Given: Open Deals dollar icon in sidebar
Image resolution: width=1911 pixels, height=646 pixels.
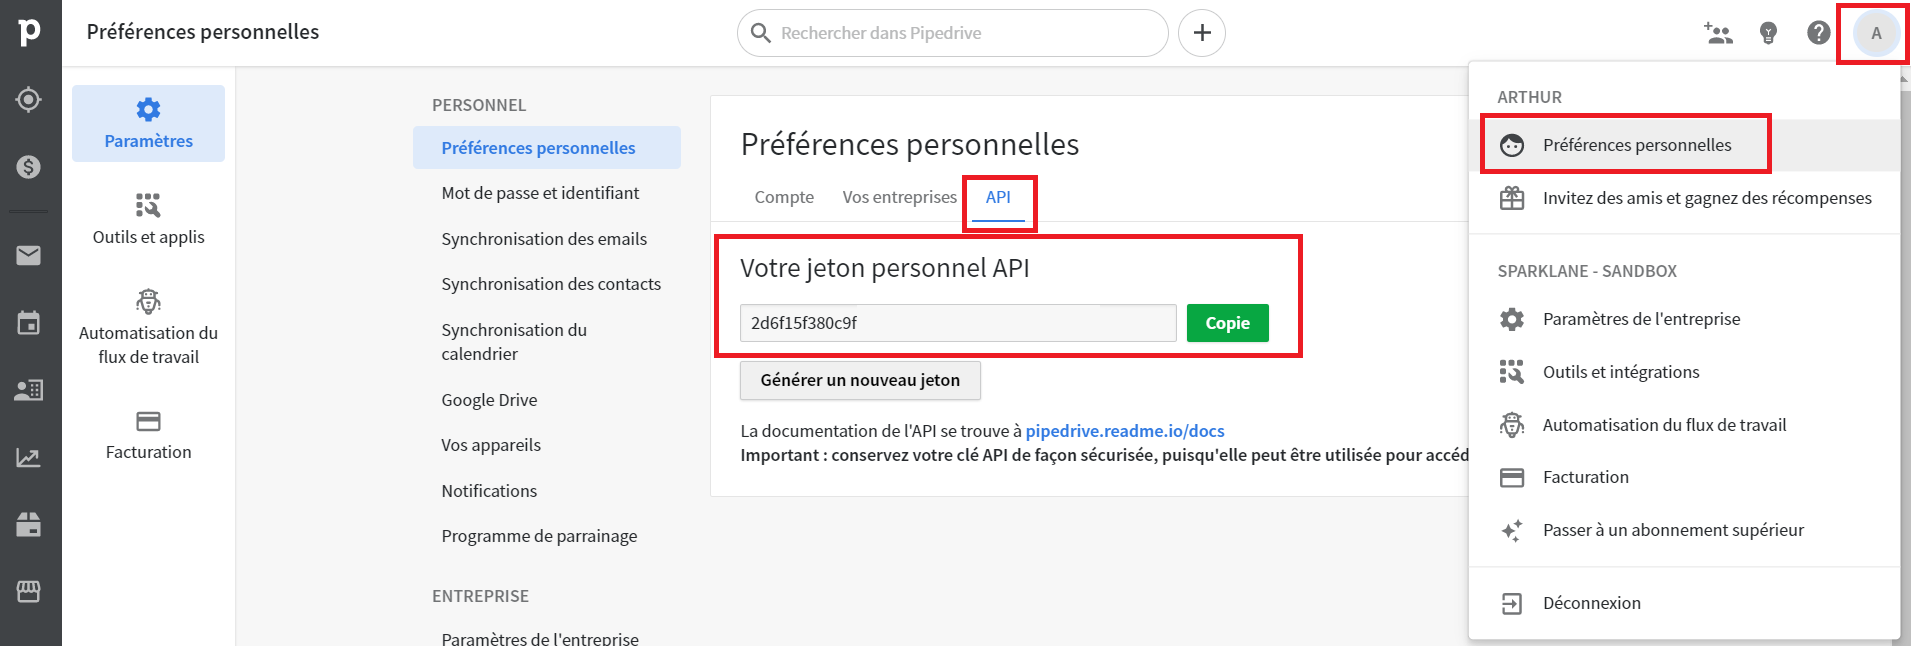Looking at the screenshot, I should coord(29,167).
